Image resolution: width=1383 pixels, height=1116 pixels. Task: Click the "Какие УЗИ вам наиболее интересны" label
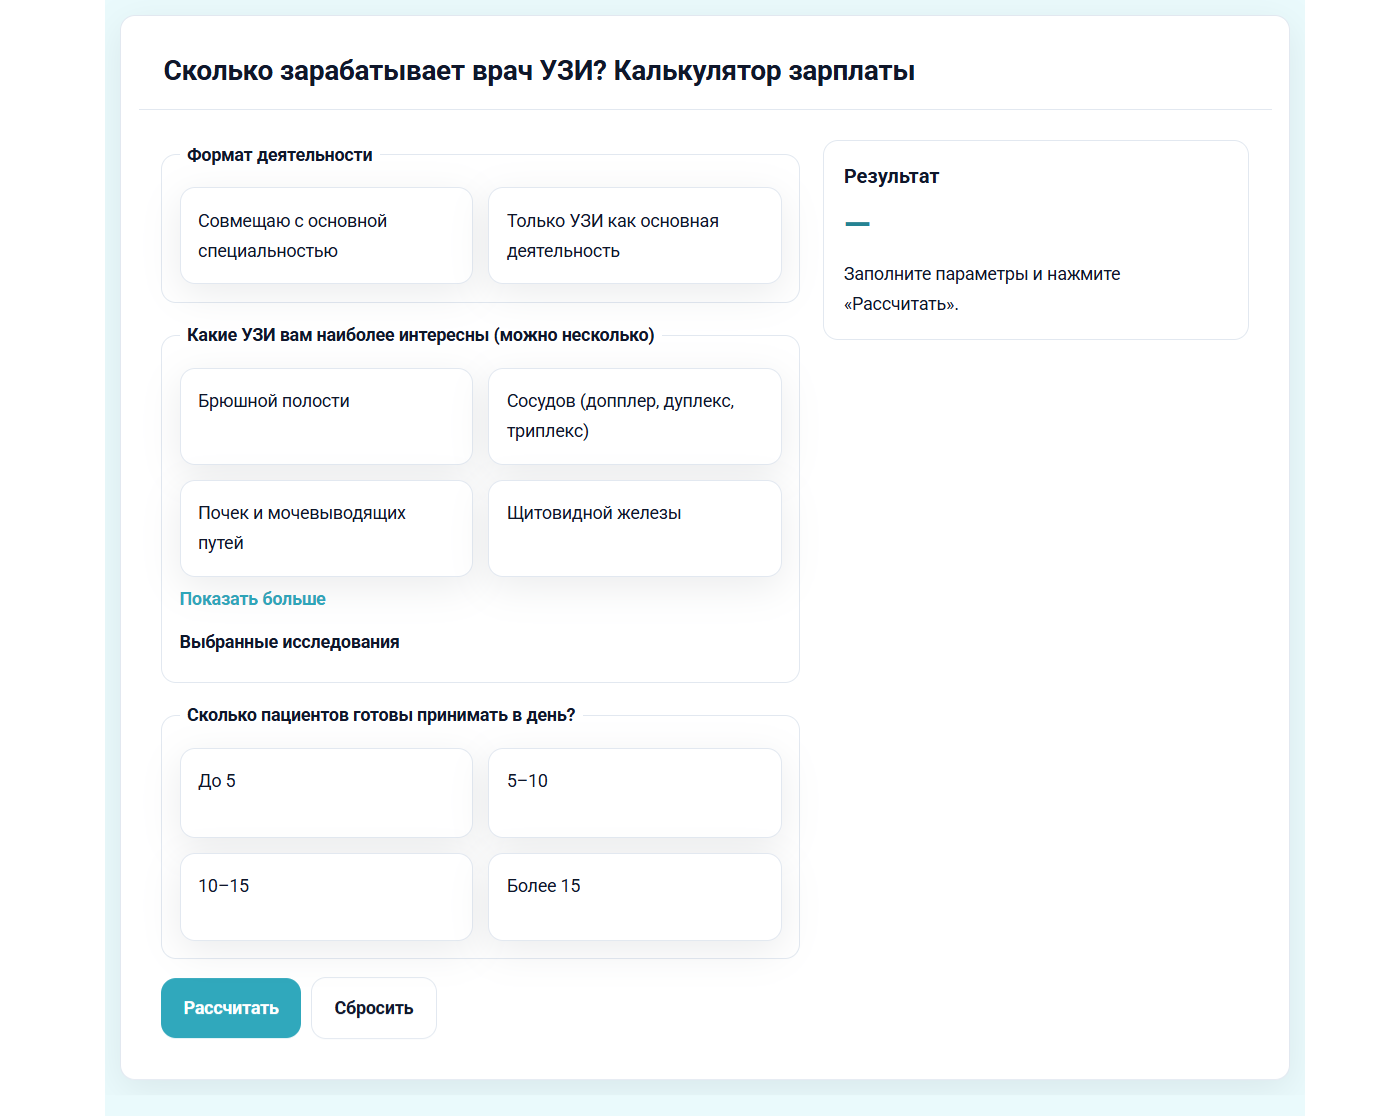coord(420,335)
